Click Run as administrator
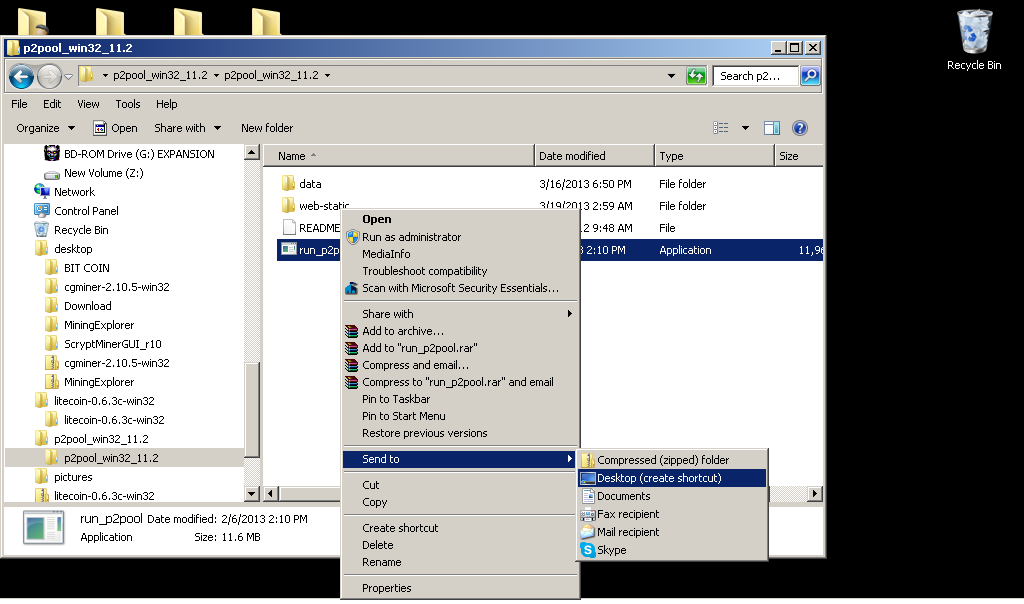Image resolution: width=1024 pixels, height=604 pixels. pos(411,237)
